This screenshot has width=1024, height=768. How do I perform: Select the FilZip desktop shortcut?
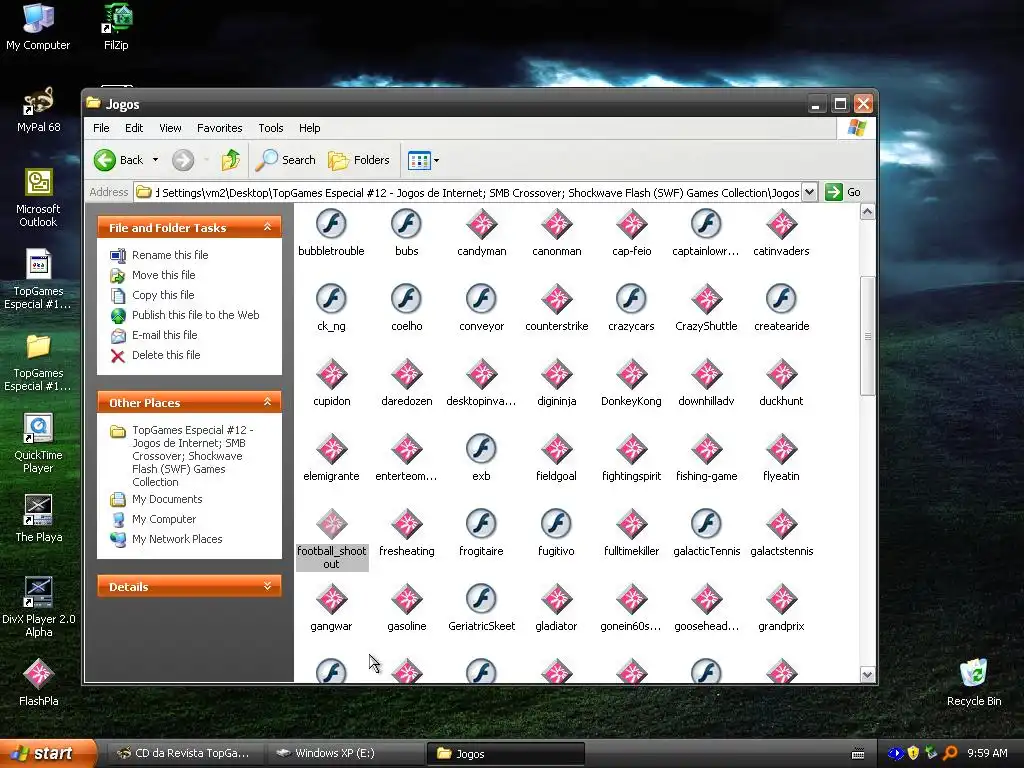click(116, 27)
